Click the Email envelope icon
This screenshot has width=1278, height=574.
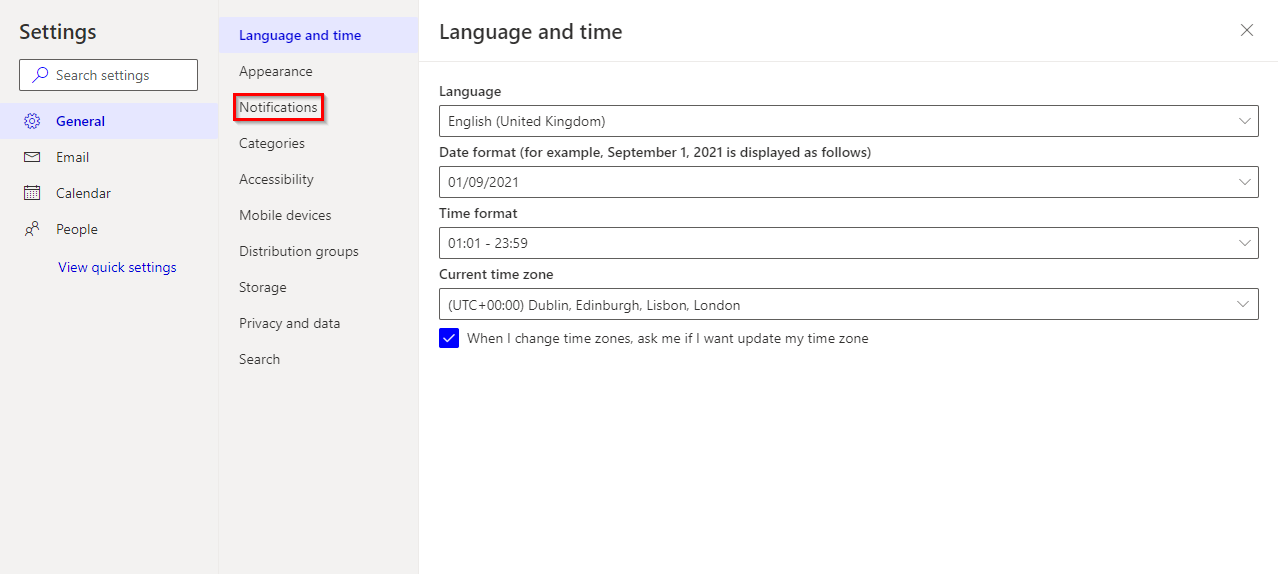pos(32,157)
